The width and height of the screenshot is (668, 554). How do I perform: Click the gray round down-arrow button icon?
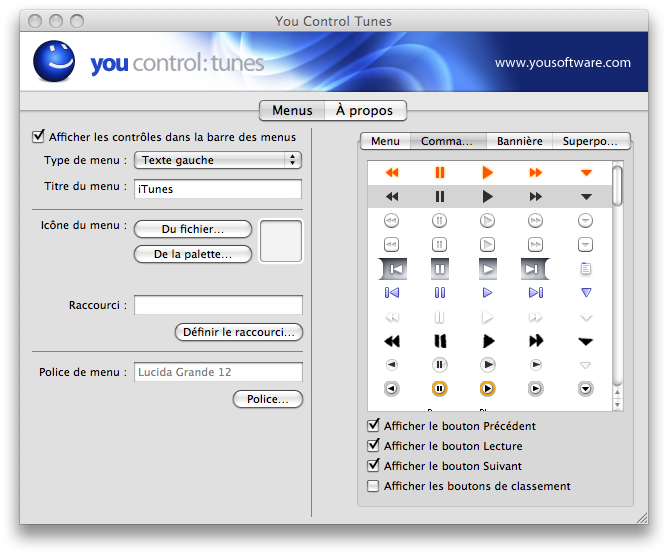click(586, 389)
